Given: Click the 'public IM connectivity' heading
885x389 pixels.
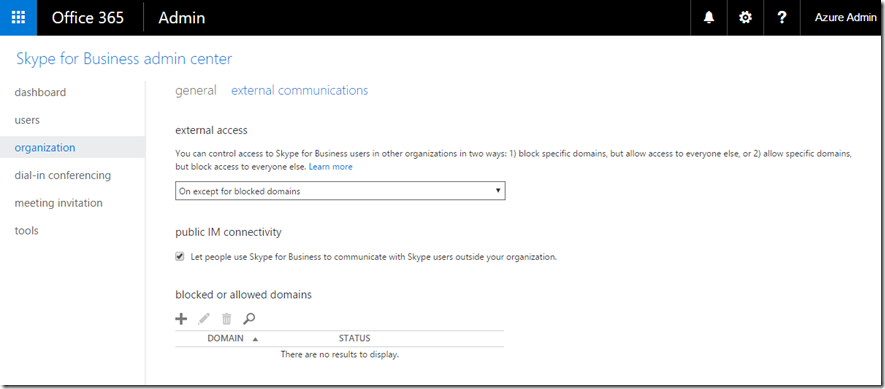Looking at the screenshot, I should coord(228,231).
